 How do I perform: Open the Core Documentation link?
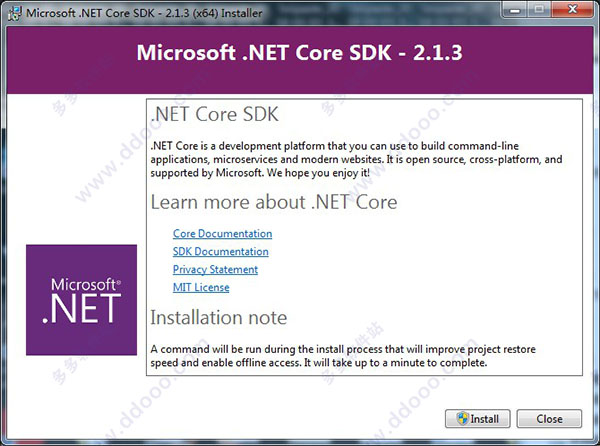(x=222, y=234)
